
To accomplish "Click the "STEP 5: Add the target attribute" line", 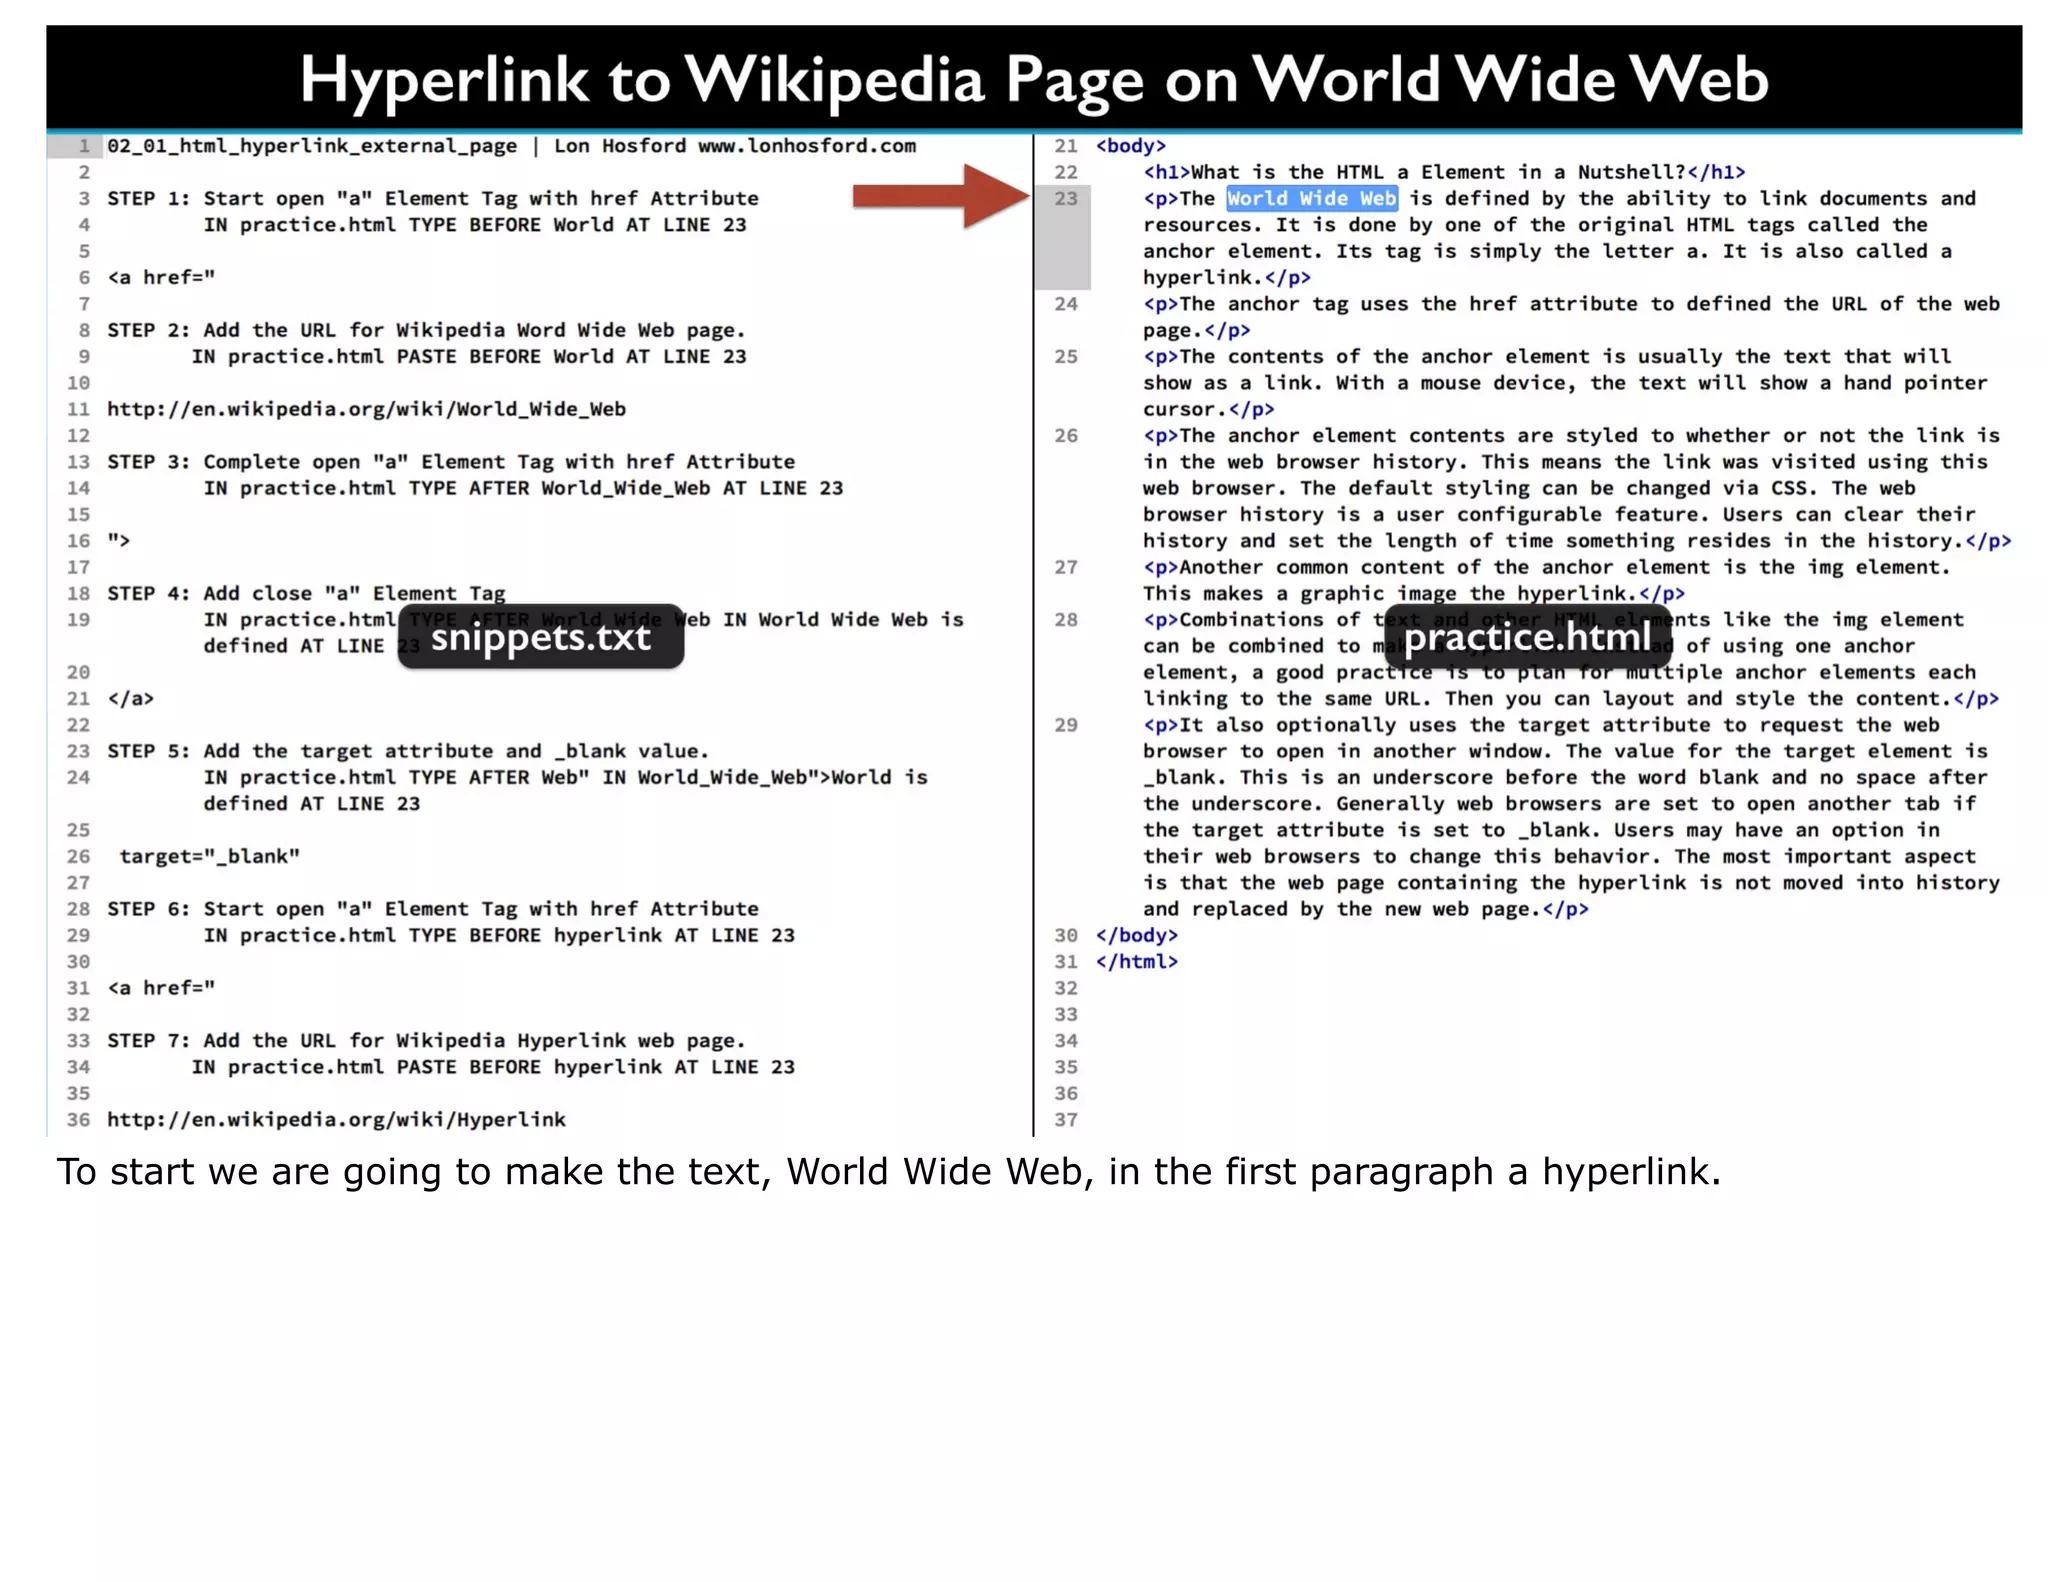I will point(408,751).
